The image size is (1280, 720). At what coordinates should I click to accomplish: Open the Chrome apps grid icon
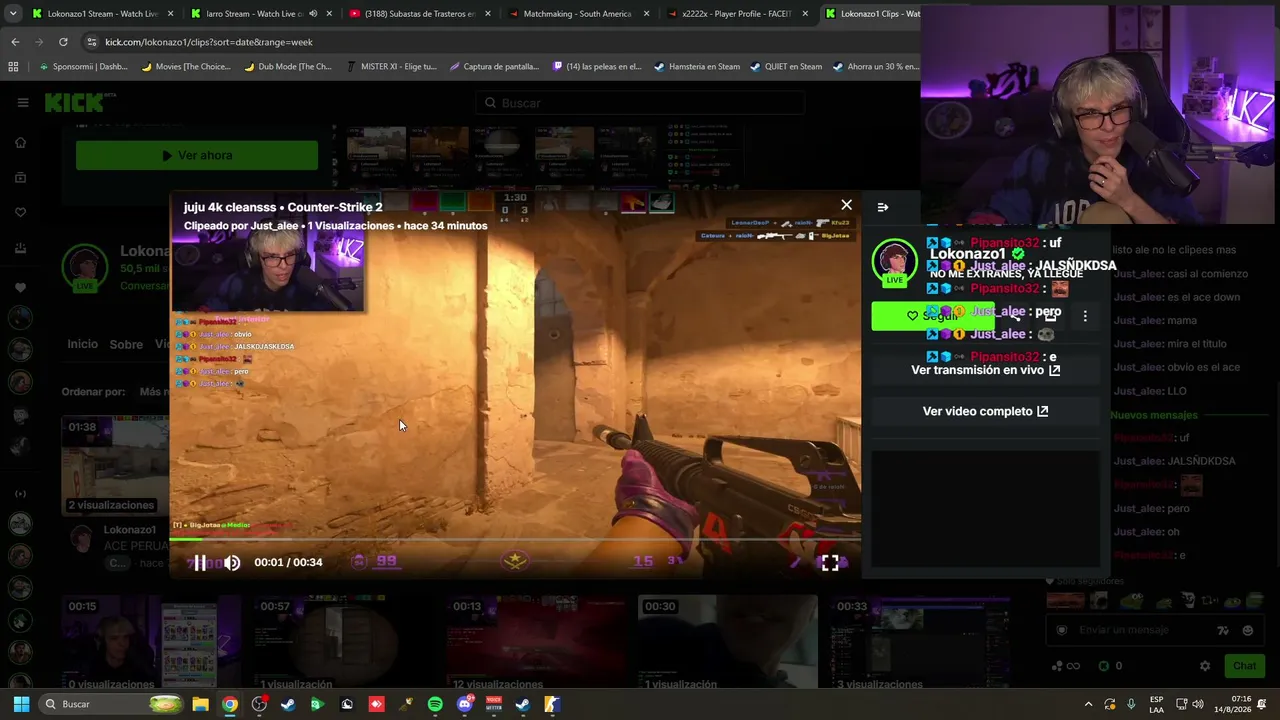[13, 67]
